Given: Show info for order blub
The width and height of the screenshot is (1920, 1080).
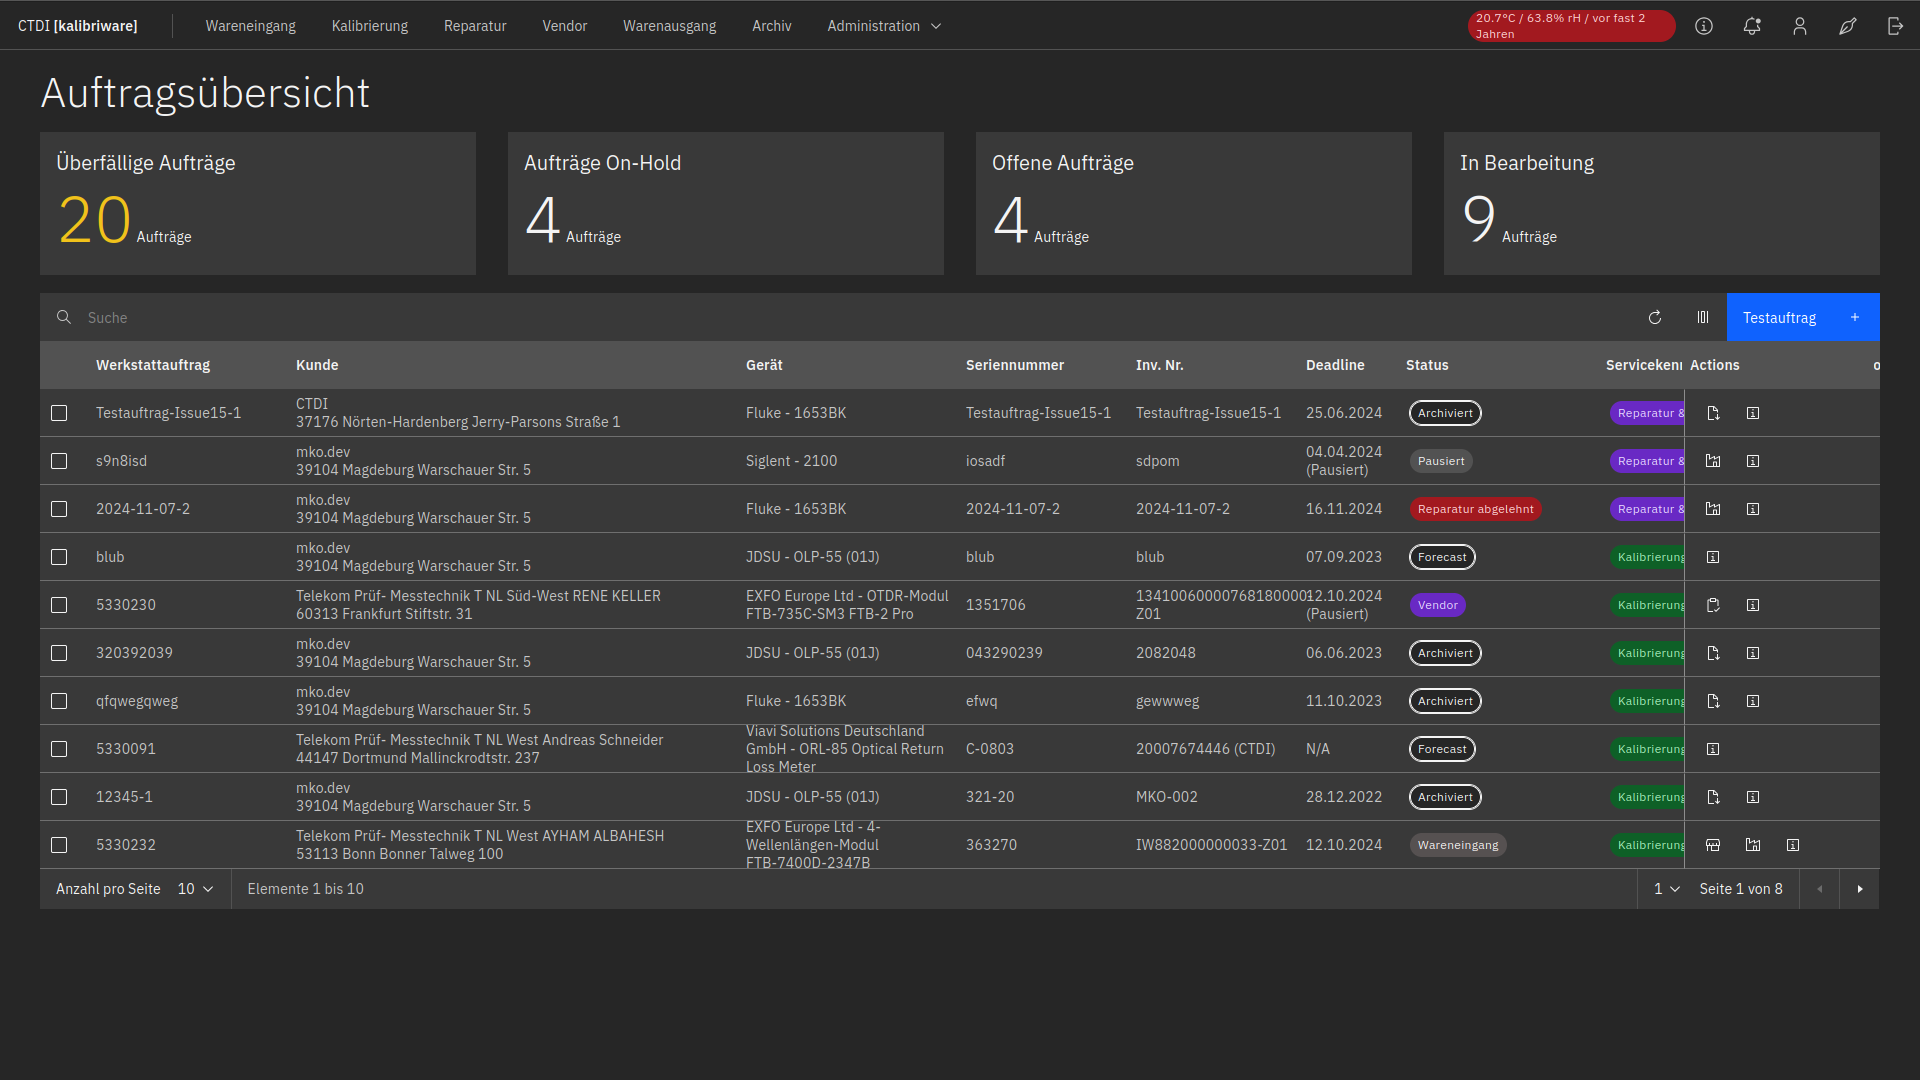Looking at the screenshot, I should pyautogui.click(x=1713, y=557).
